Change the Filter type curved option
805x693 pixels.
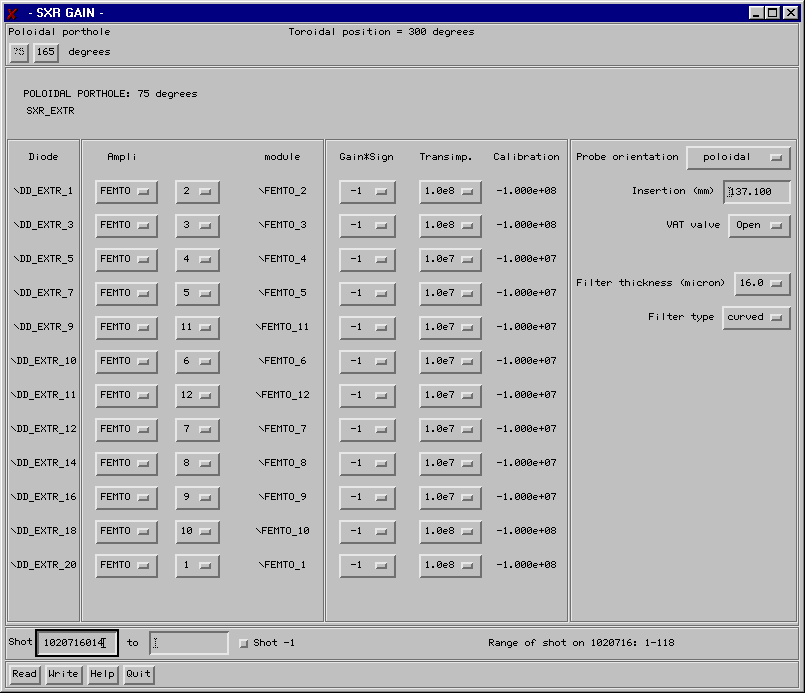[x=756, y=318]
